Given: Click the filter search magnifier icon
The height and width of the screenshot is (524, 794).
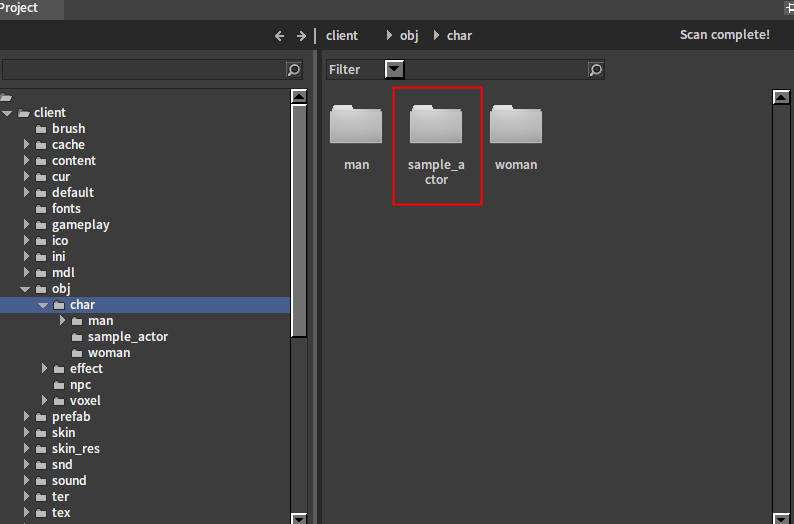Looking at the screenshot, I should click(x=596, y=70).
